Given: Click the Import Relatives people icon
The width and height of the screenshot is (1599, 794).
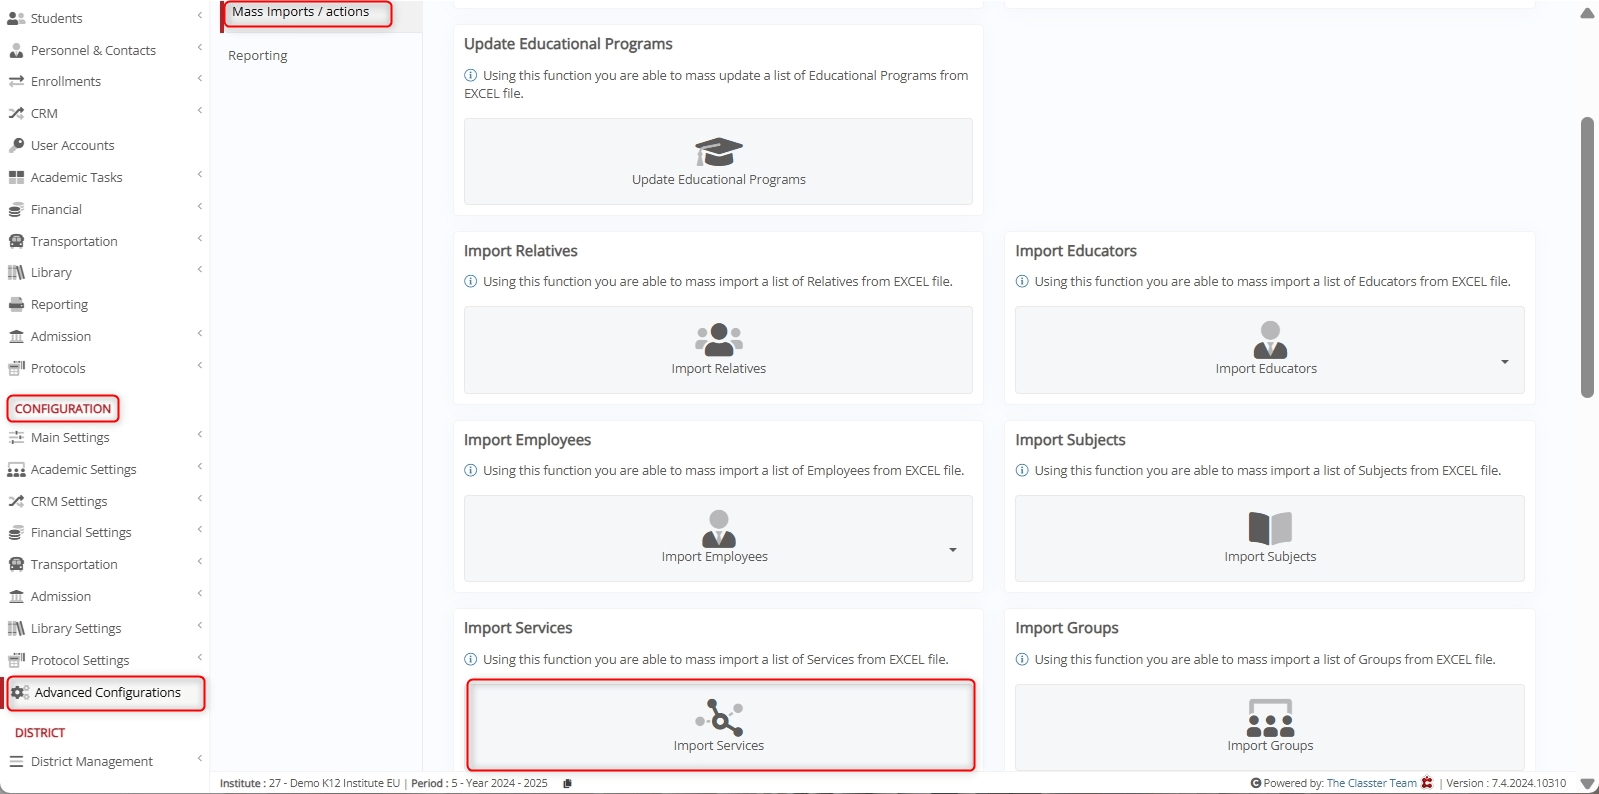Looking at the screenshot, I should [719, 339].
